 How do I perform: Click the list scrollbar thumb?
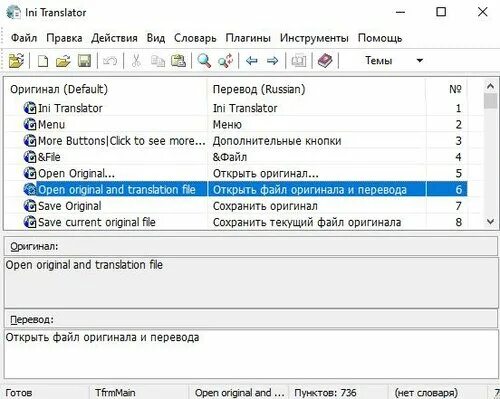coord(490,101)
